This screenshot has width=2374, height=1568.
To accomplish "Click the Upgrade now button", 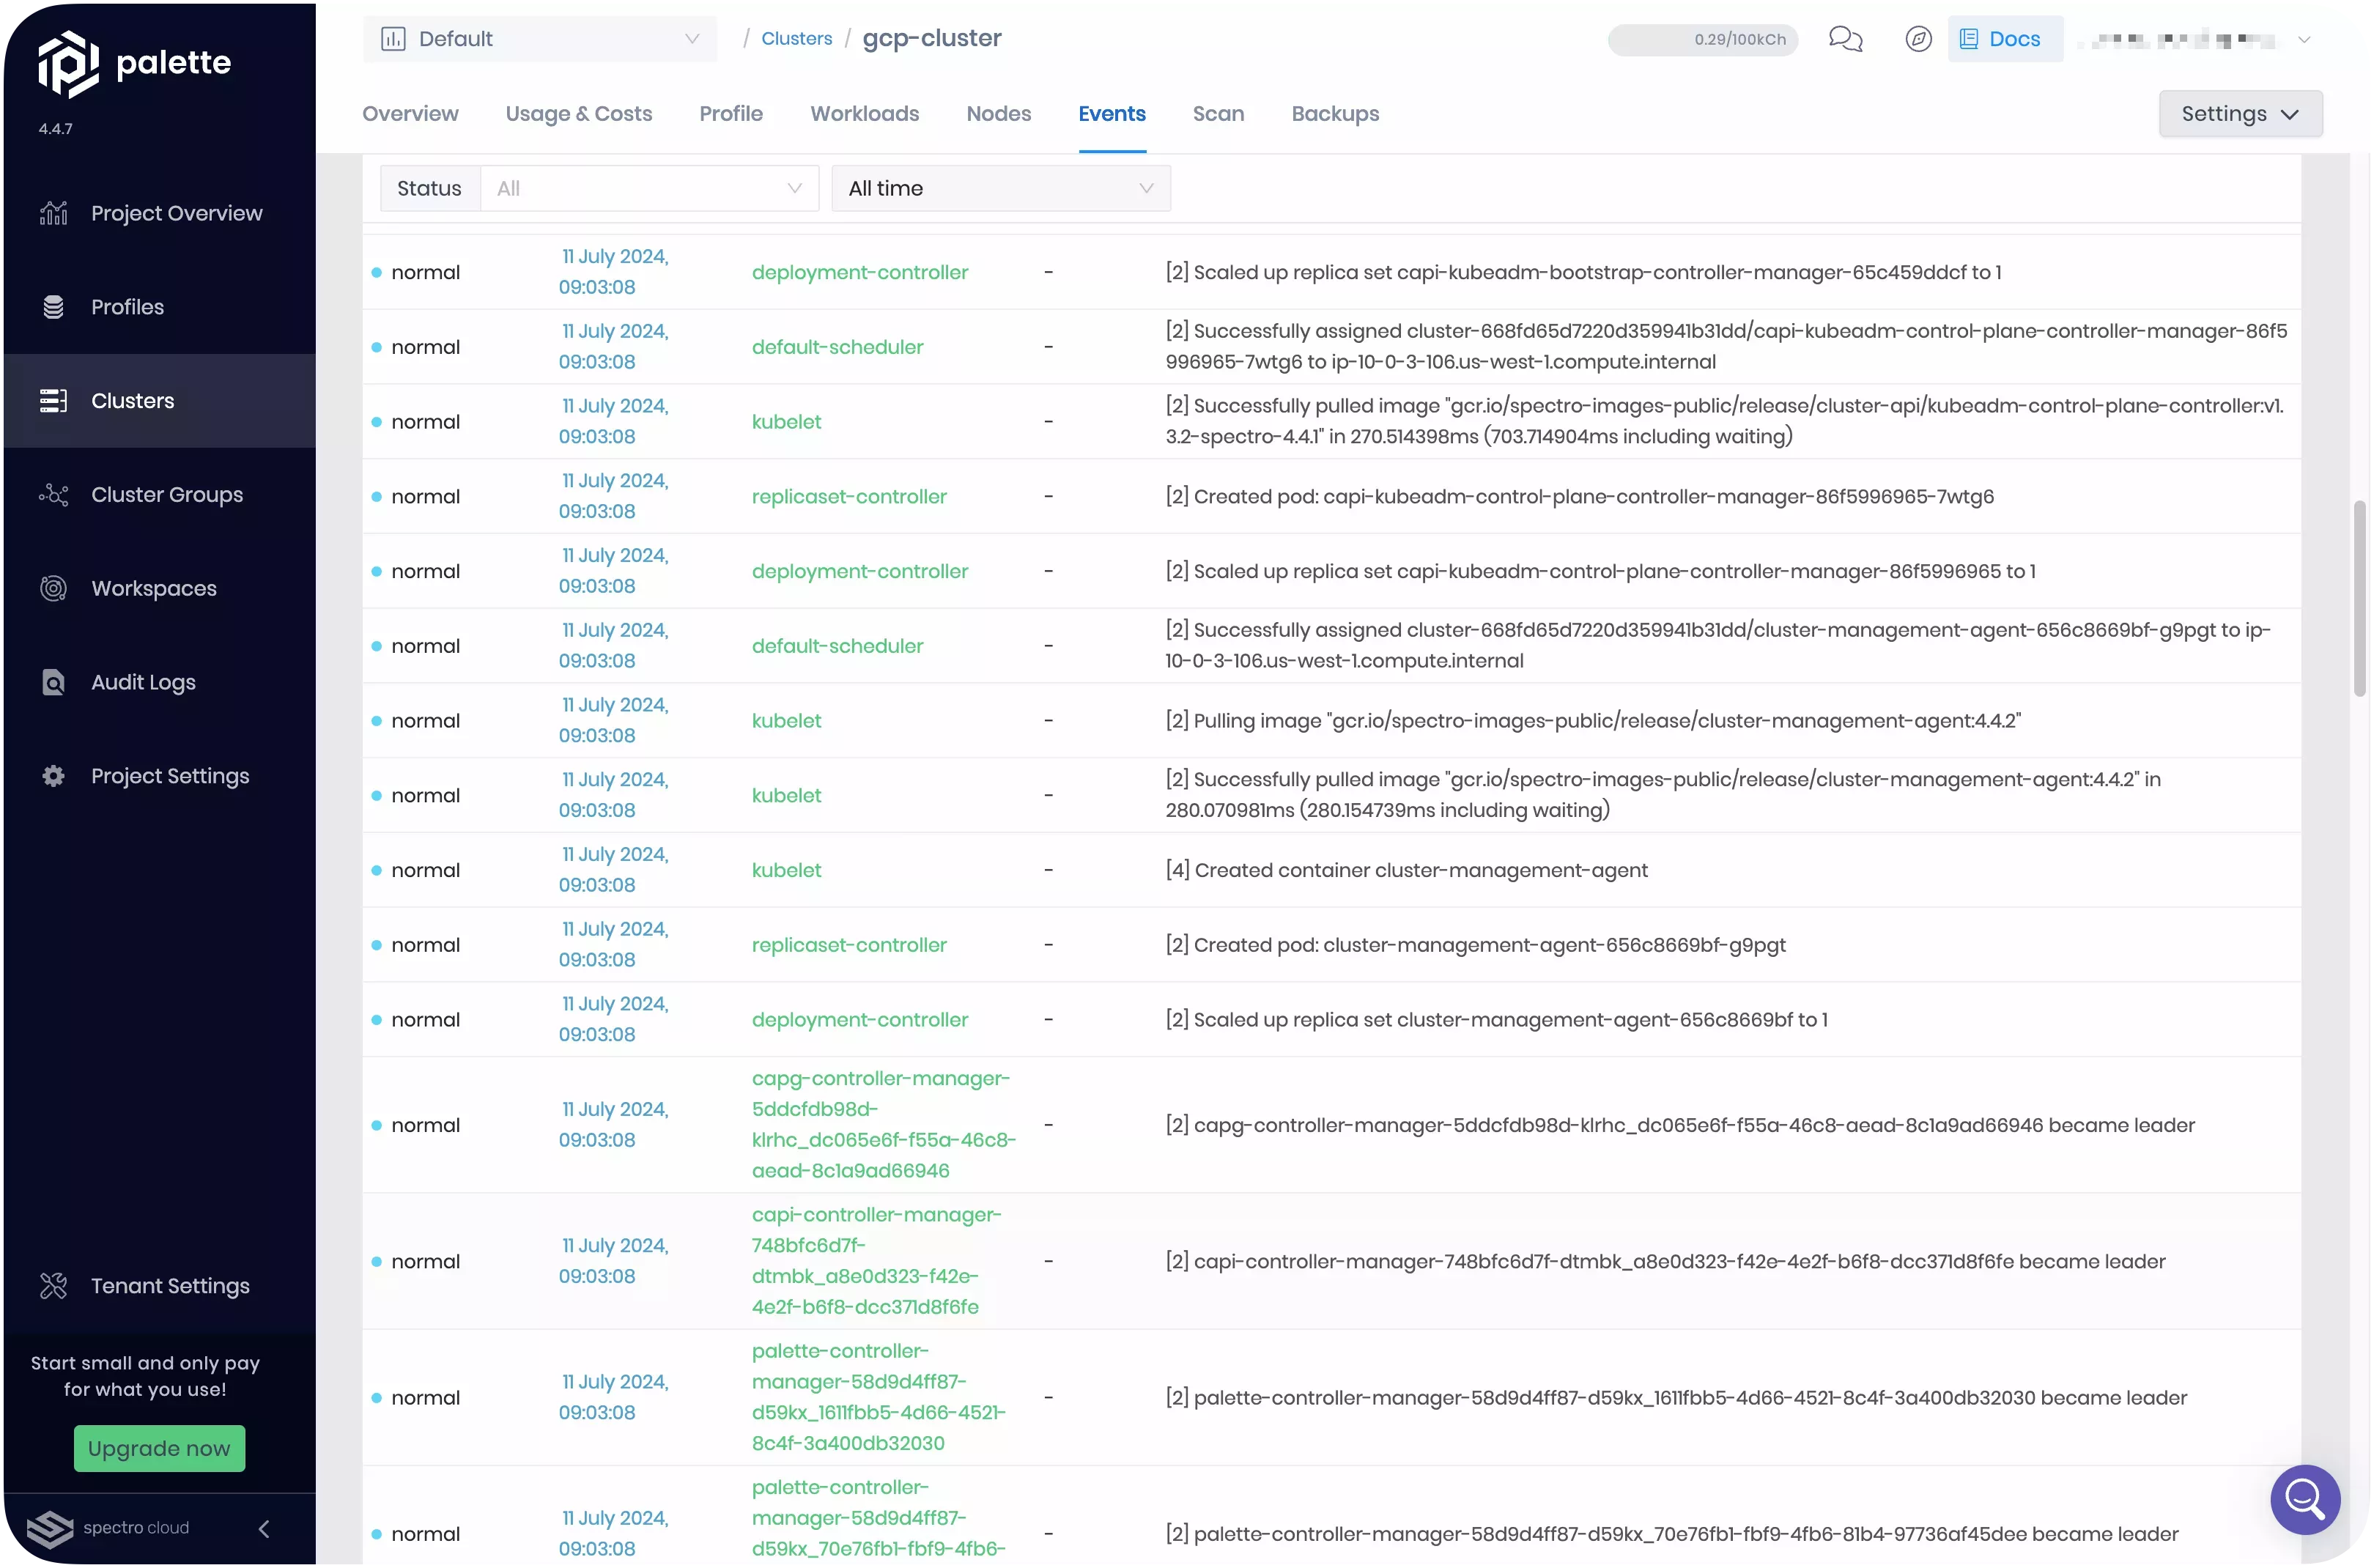I will coord(159,1448).
